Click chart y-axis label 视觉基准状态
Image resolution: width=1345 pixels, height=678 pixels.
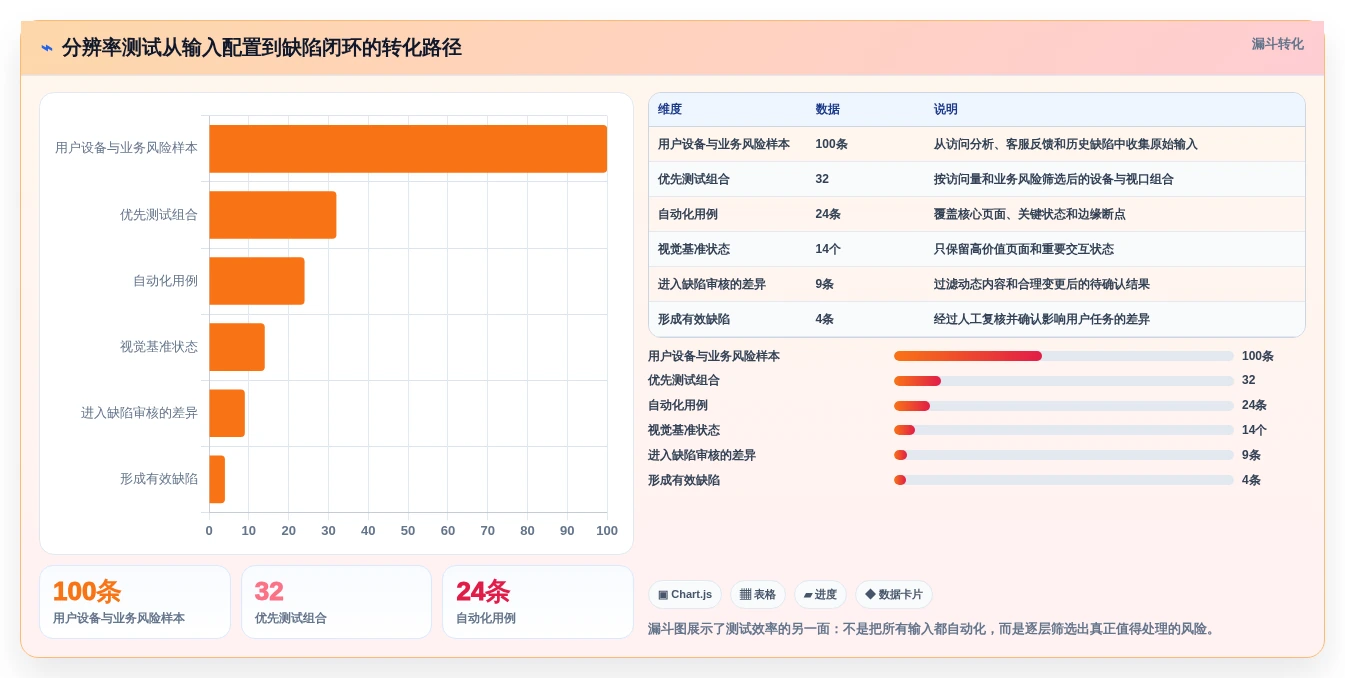[159, 347]
